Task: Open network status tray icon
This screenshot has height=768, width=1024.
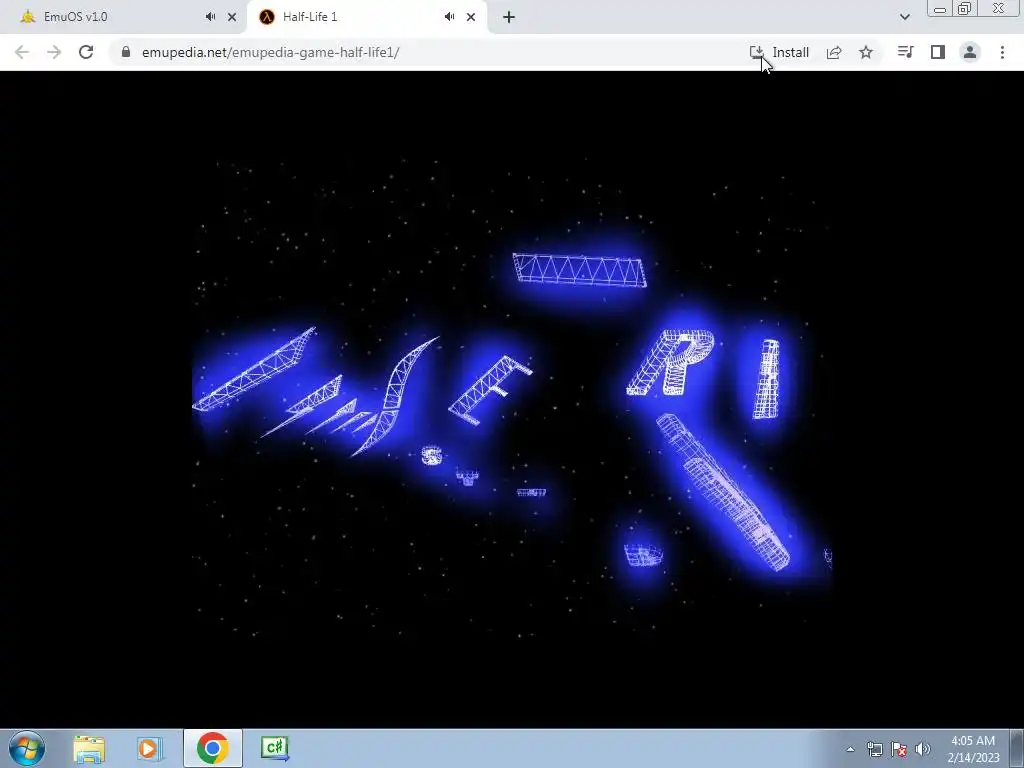Action: [874, 749]
